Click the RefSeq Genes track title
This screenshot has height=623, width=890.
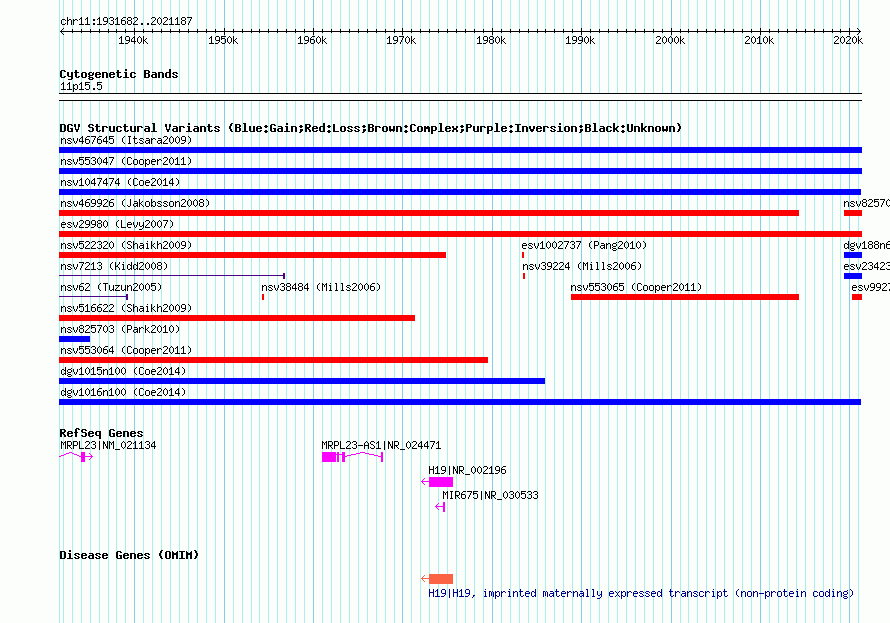point(102,433)
